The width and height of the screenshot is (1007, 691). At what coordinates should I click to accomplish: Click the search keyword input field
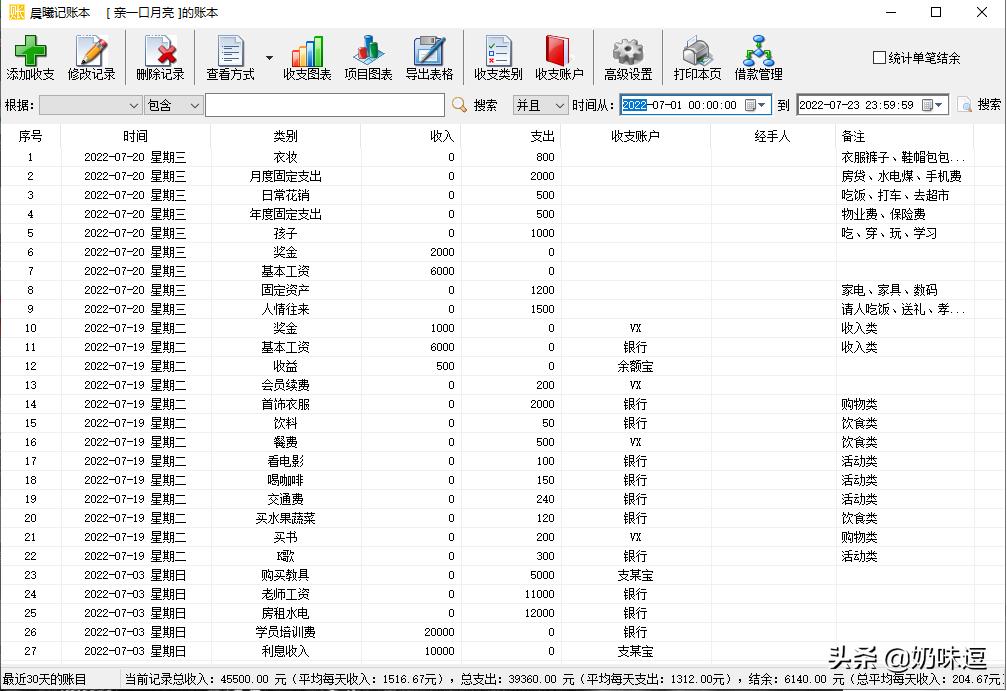pyautogui.click(x=325, y=104)
